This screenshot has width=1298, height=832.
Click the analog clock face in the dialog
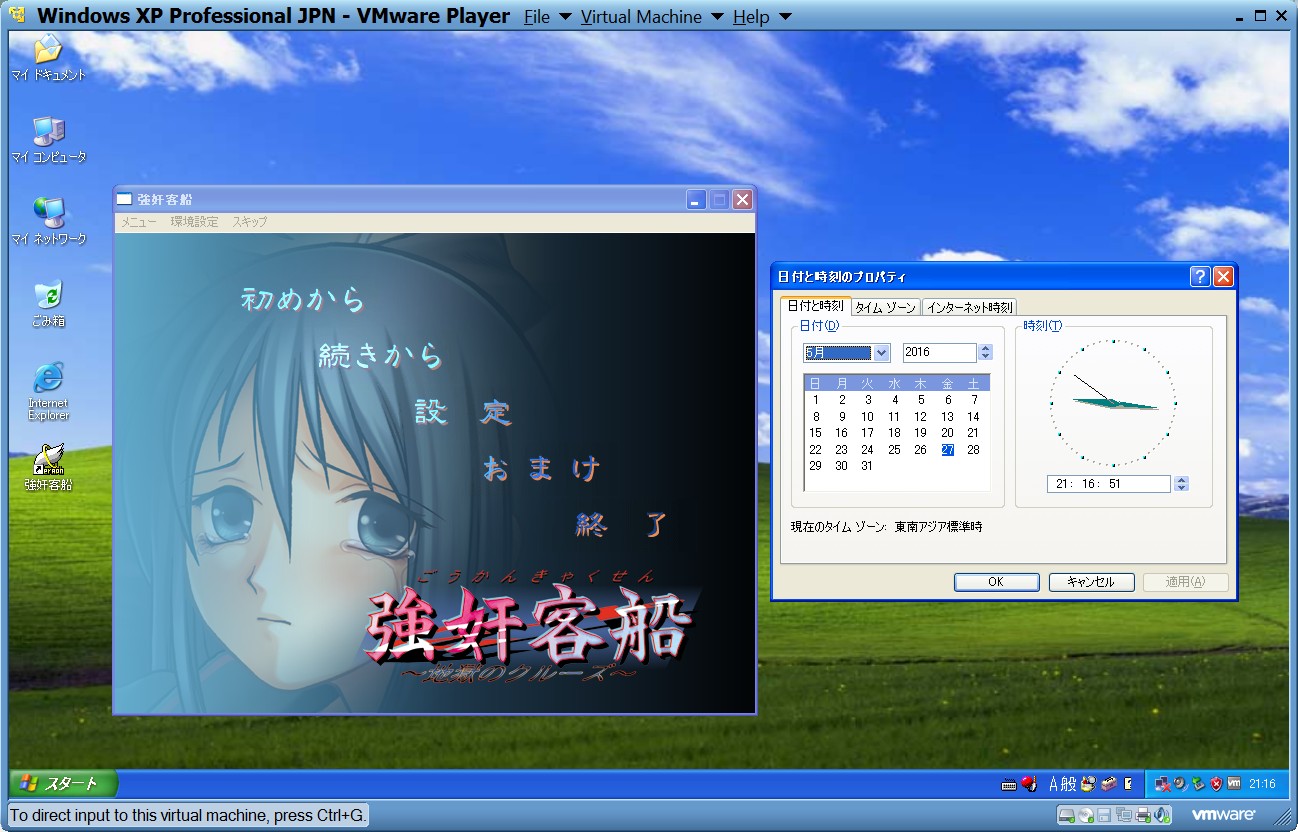pos(1113,402)
